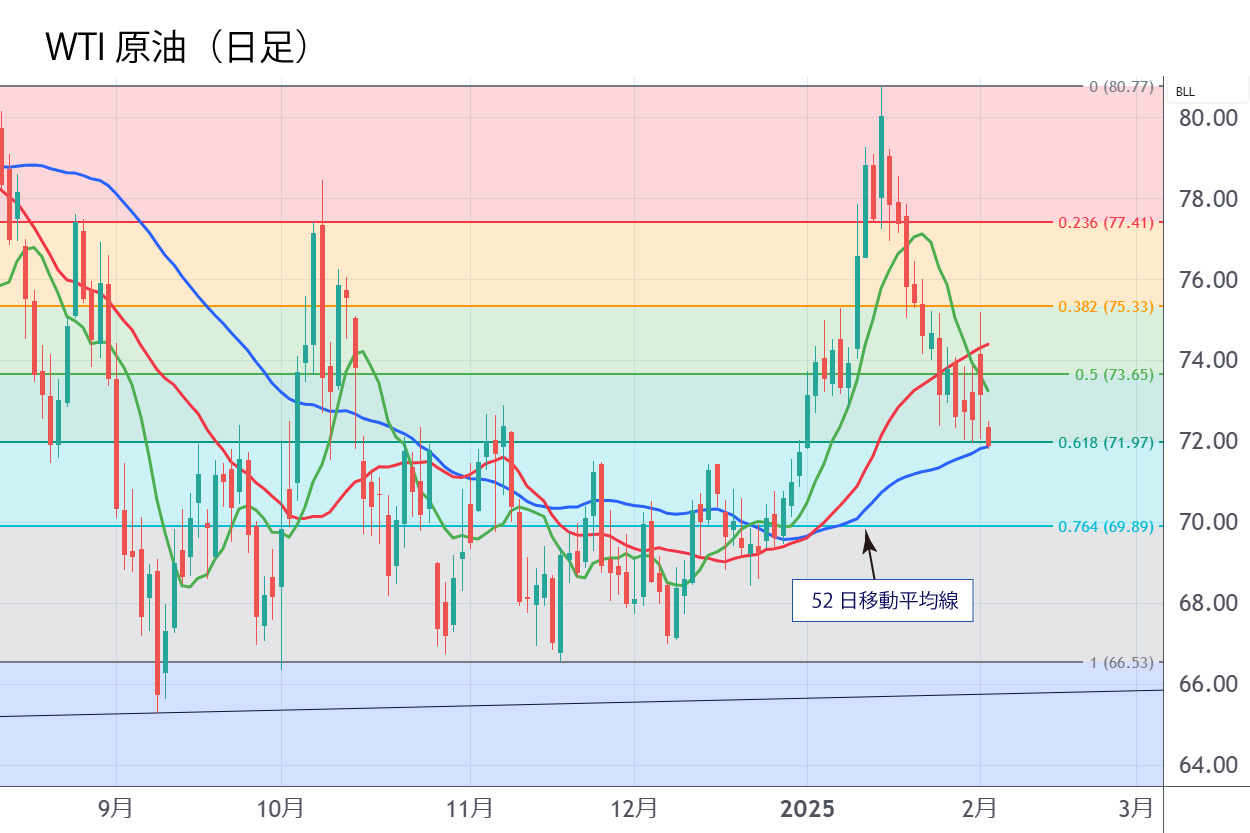Click the 72.00 price axis label

click(1207, 441)
